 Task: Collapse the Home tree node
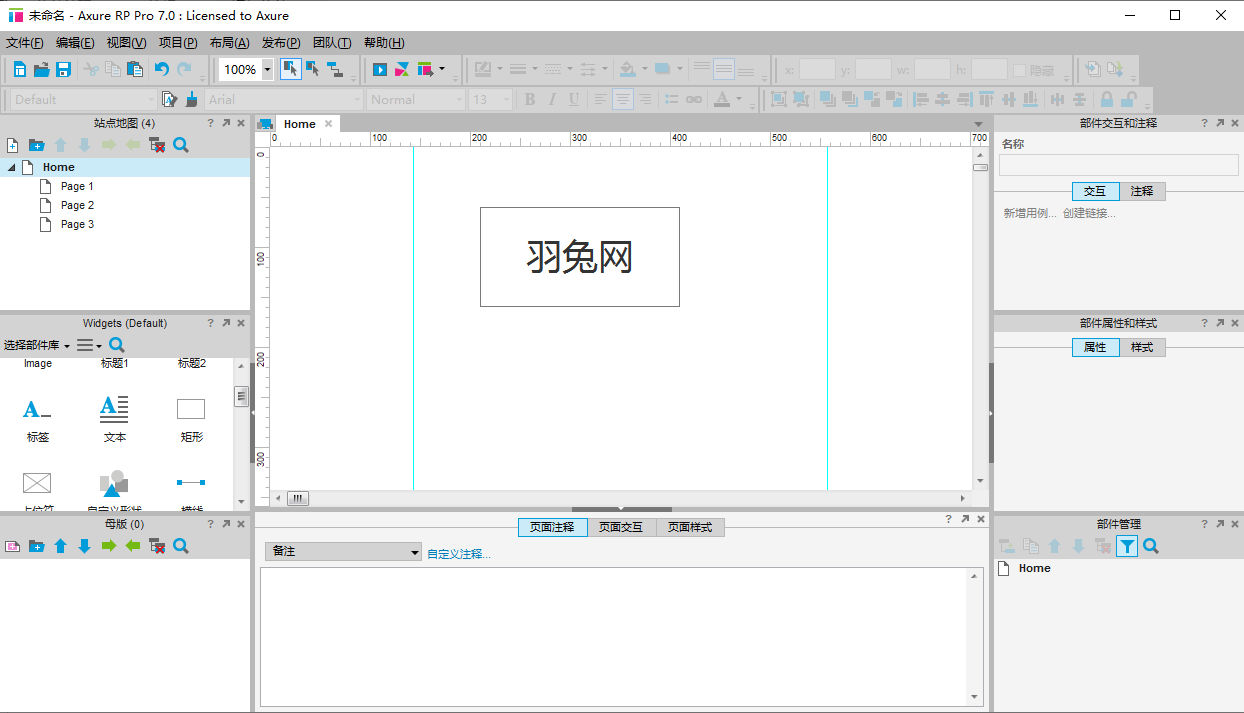coord(11,168)
